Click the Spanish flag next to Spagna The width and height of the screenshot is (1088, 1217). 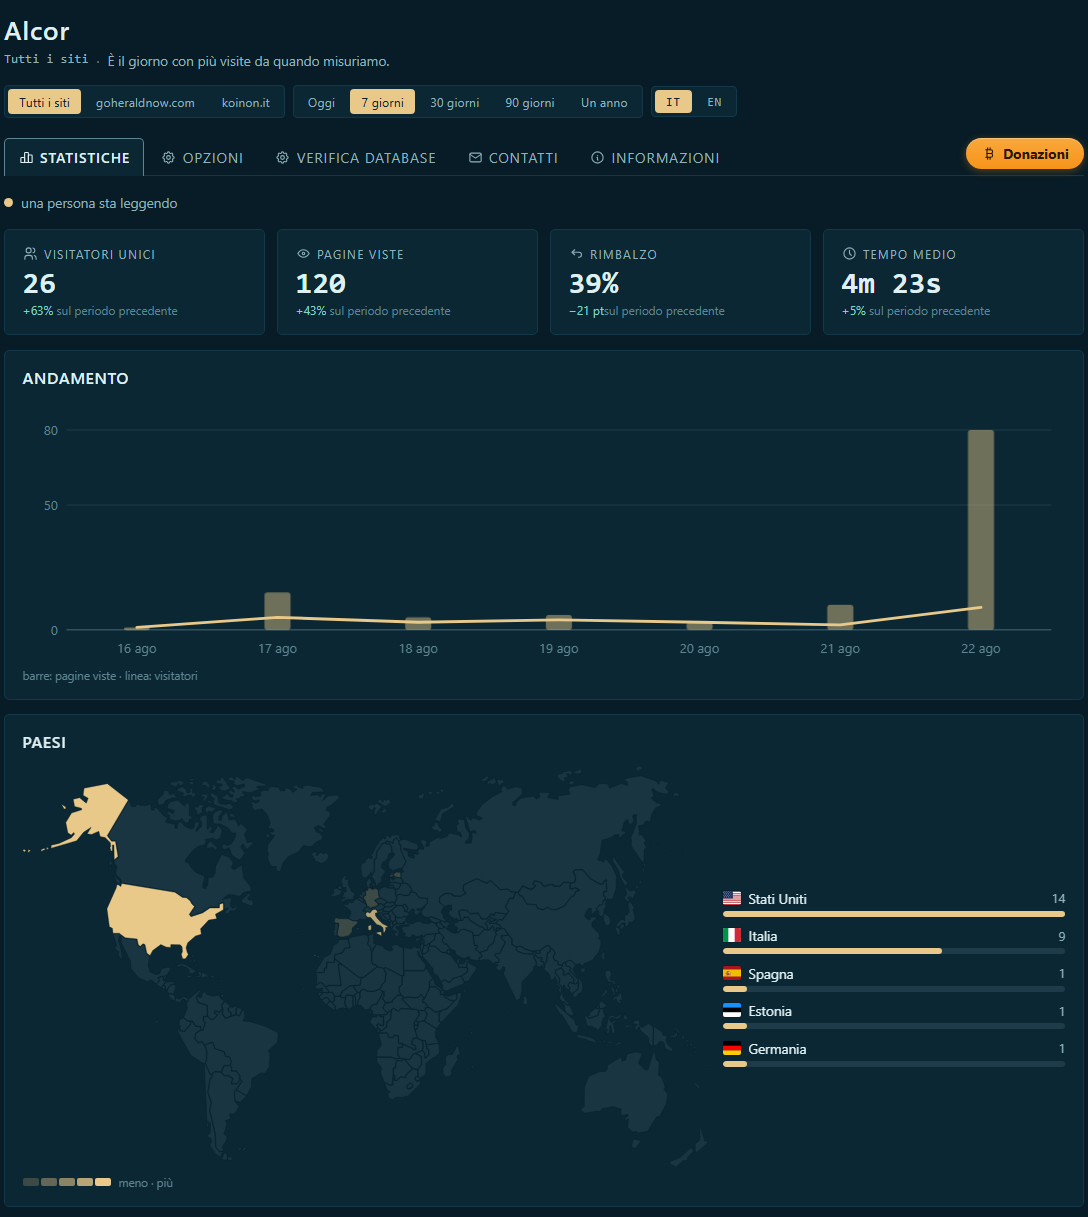(732, 974)
